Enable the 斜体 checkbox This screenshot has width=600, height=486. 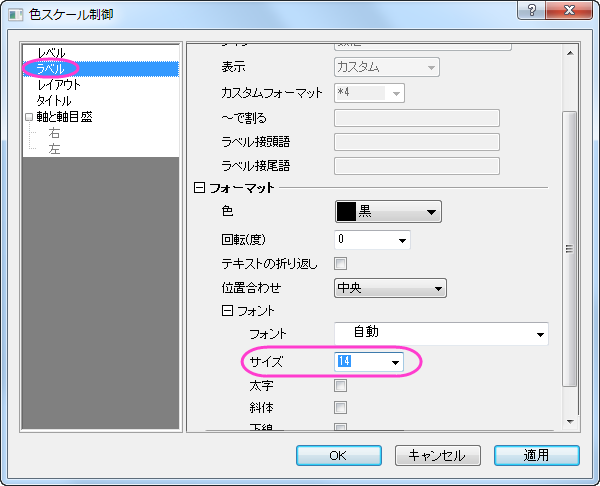341,408
